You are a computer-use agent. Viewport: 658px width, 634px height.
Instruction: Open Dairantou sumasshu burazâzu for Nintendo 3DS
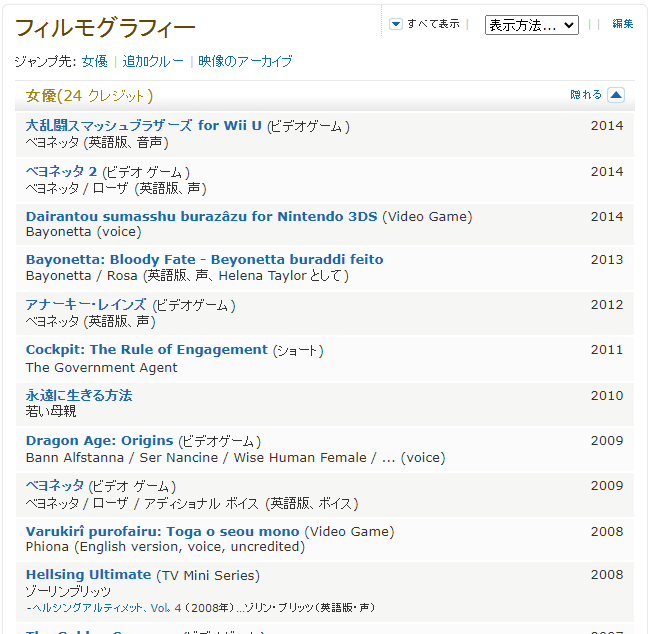coord(201,217)
